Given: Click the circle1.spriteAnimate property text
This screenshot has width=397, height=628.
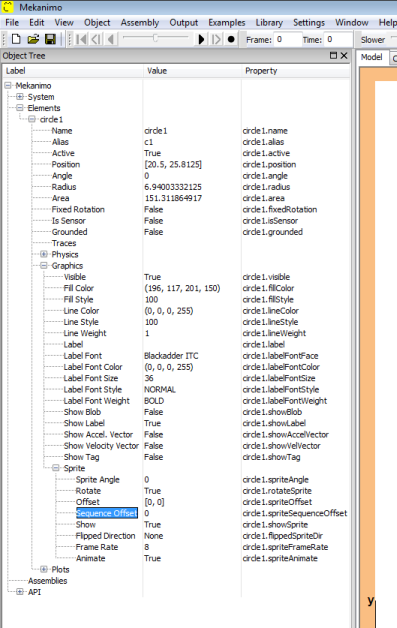Looking at the screenshot, I should 280,558.
